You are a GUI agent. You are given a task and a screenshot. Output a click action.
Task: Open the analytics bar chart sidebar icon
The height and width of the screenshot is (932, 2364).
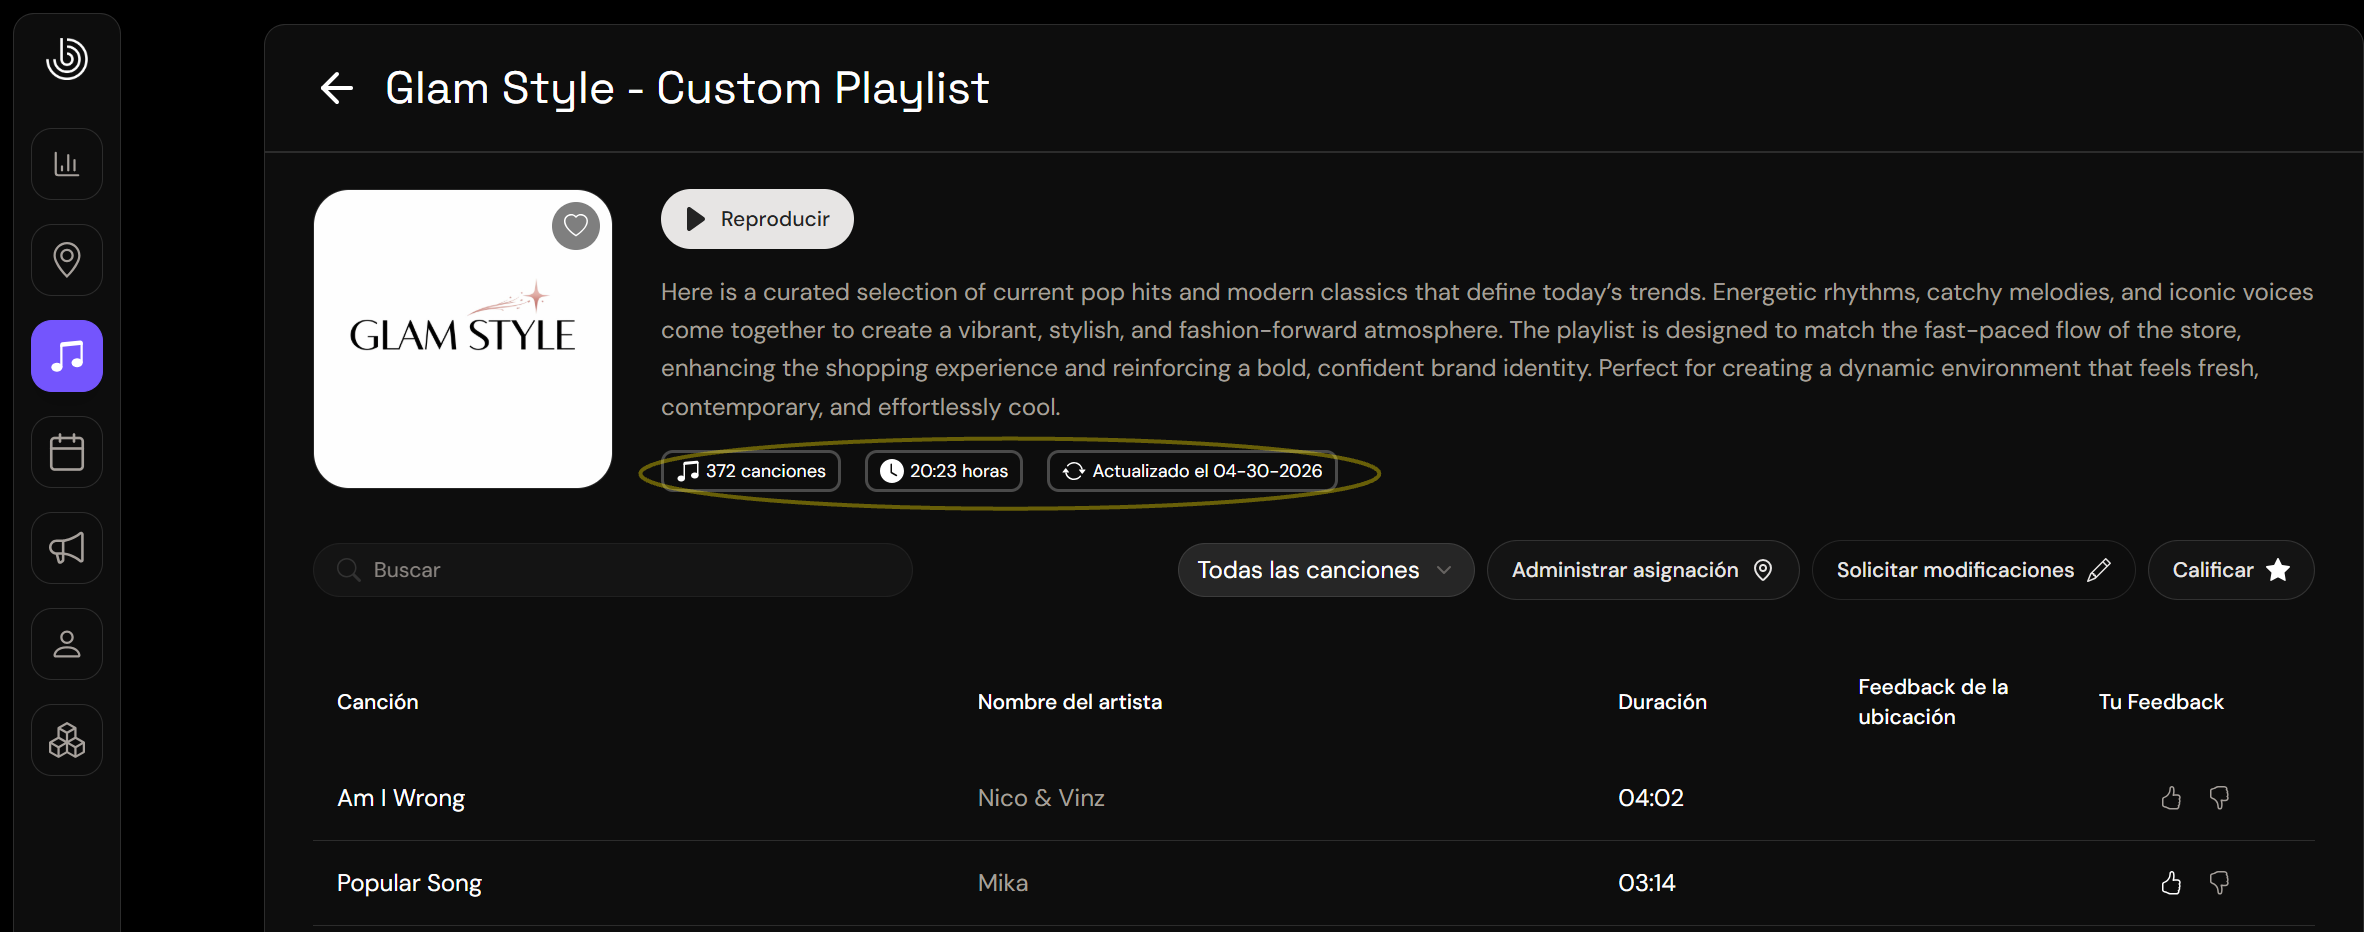(67, 164)
